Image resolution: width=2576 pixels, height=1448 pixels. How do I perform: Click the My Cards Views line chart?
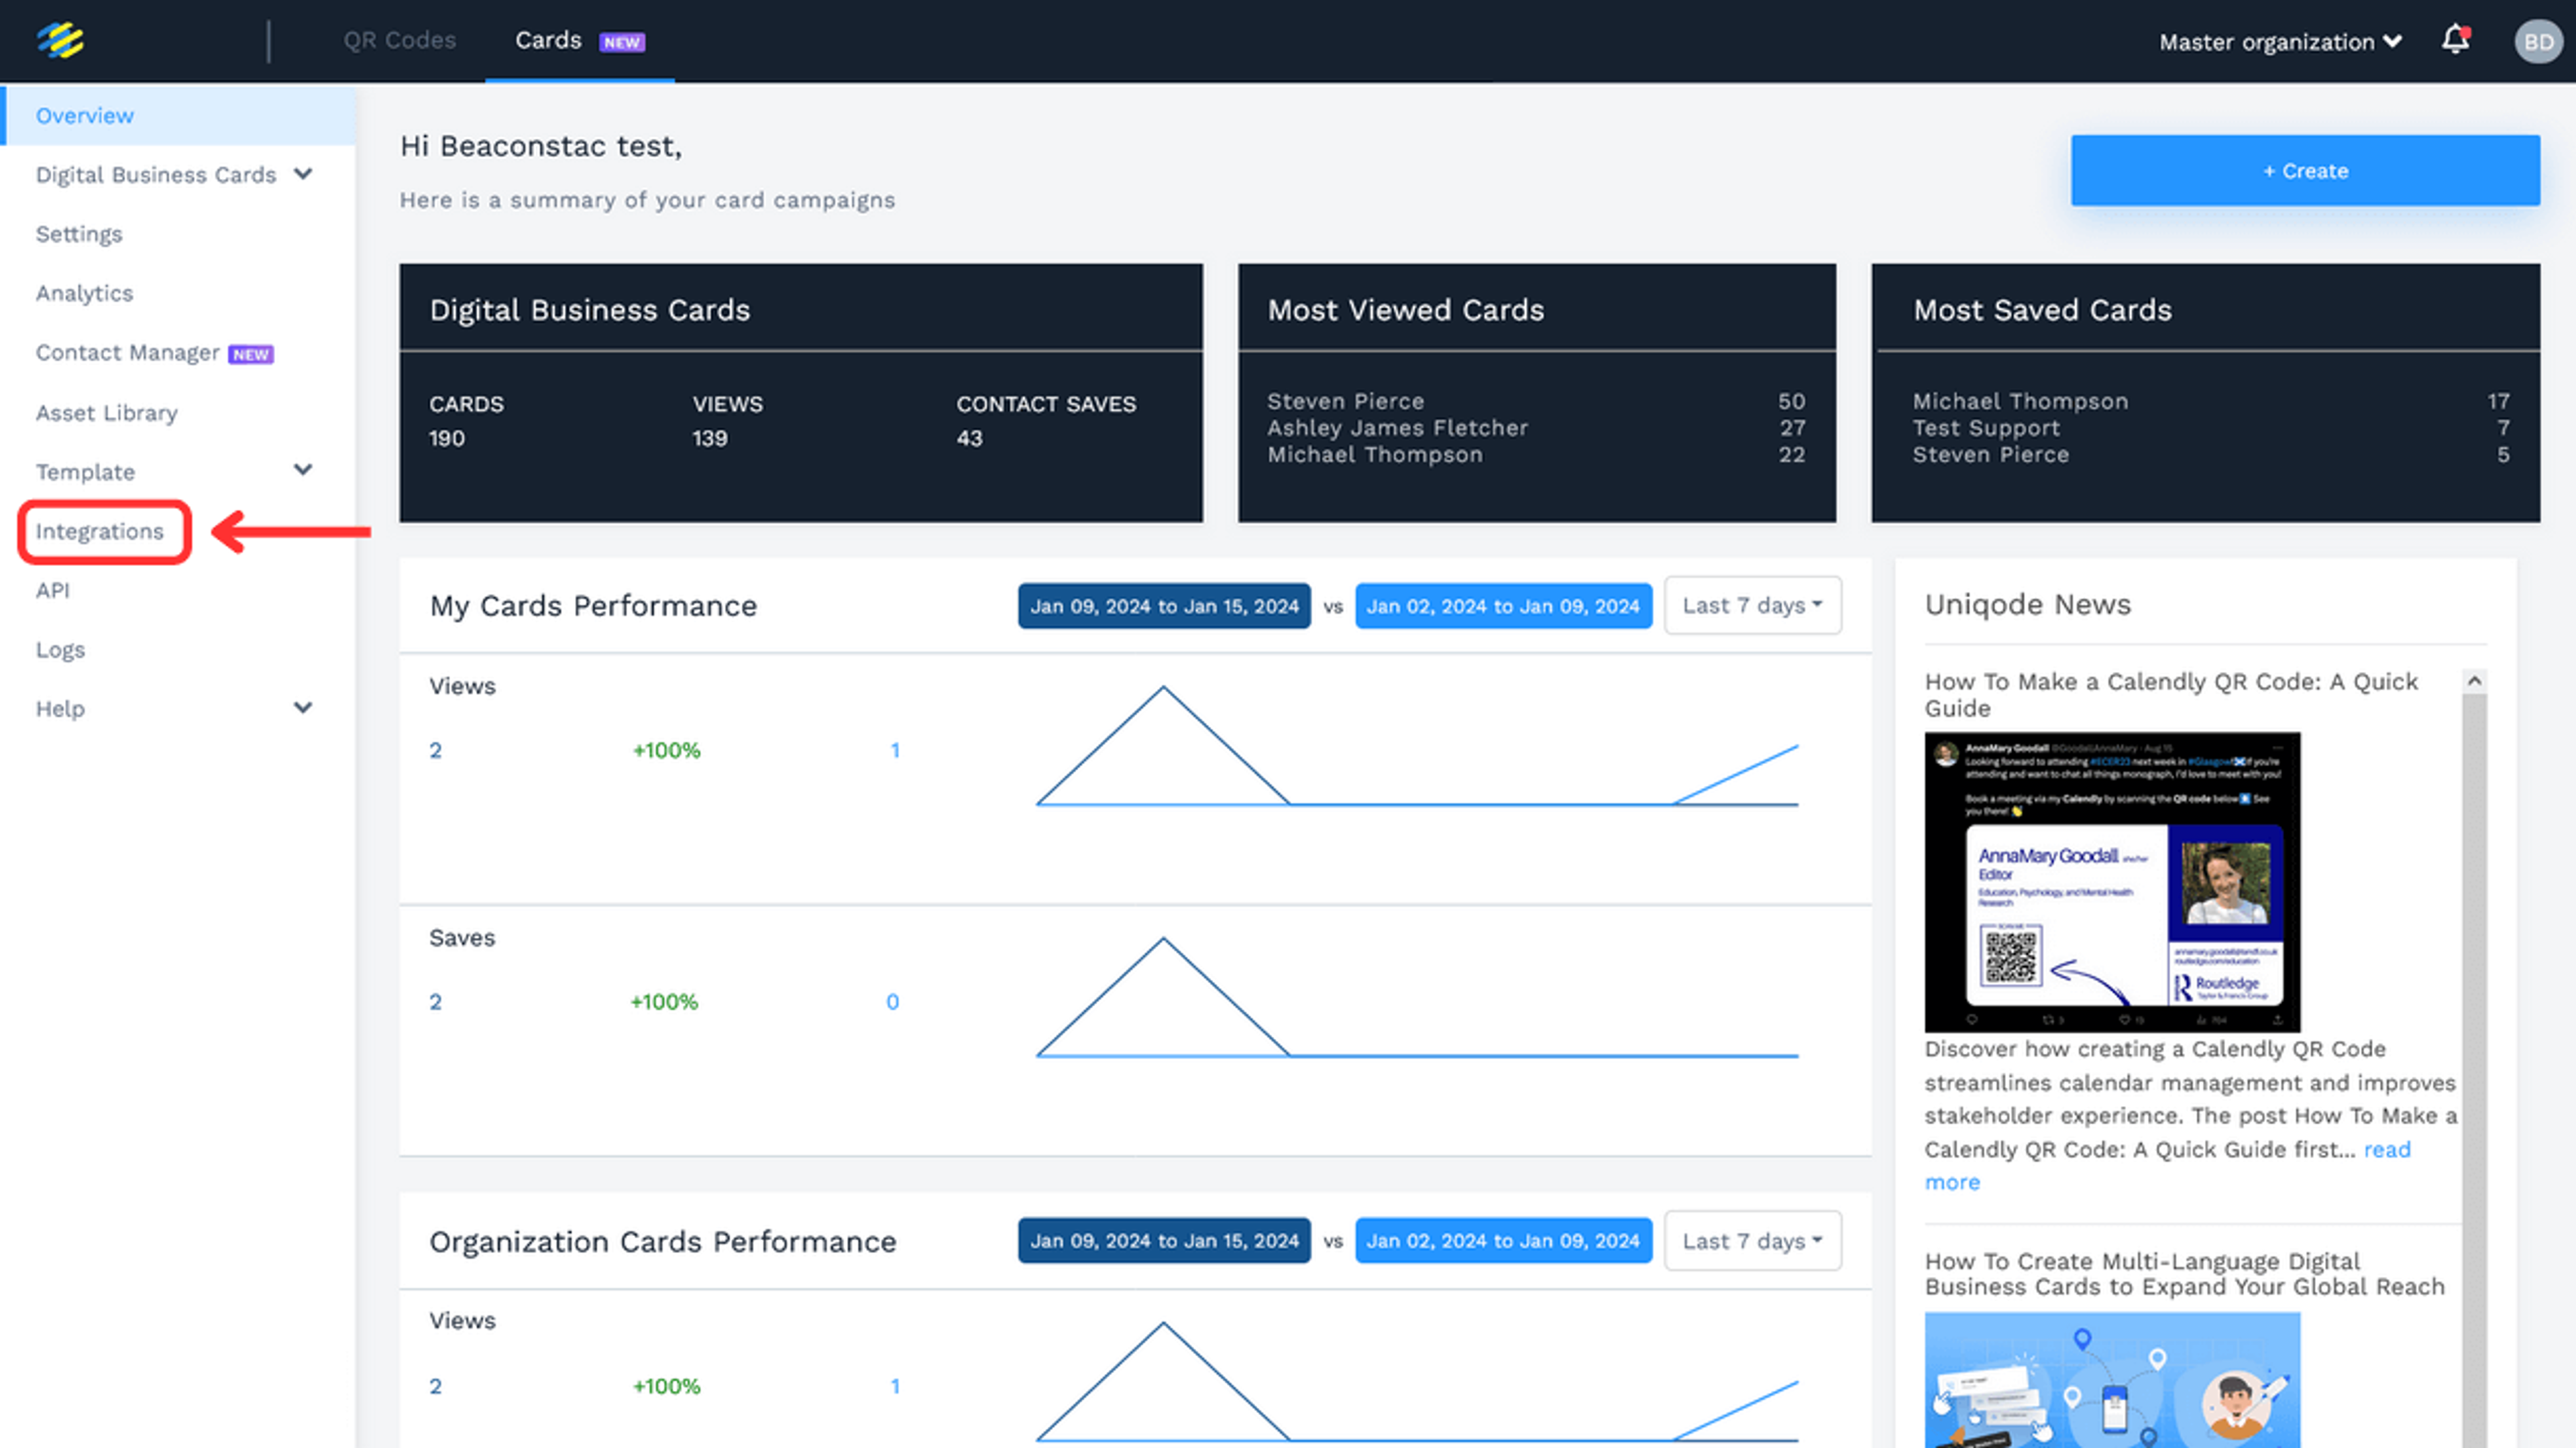coord(1417,746)
